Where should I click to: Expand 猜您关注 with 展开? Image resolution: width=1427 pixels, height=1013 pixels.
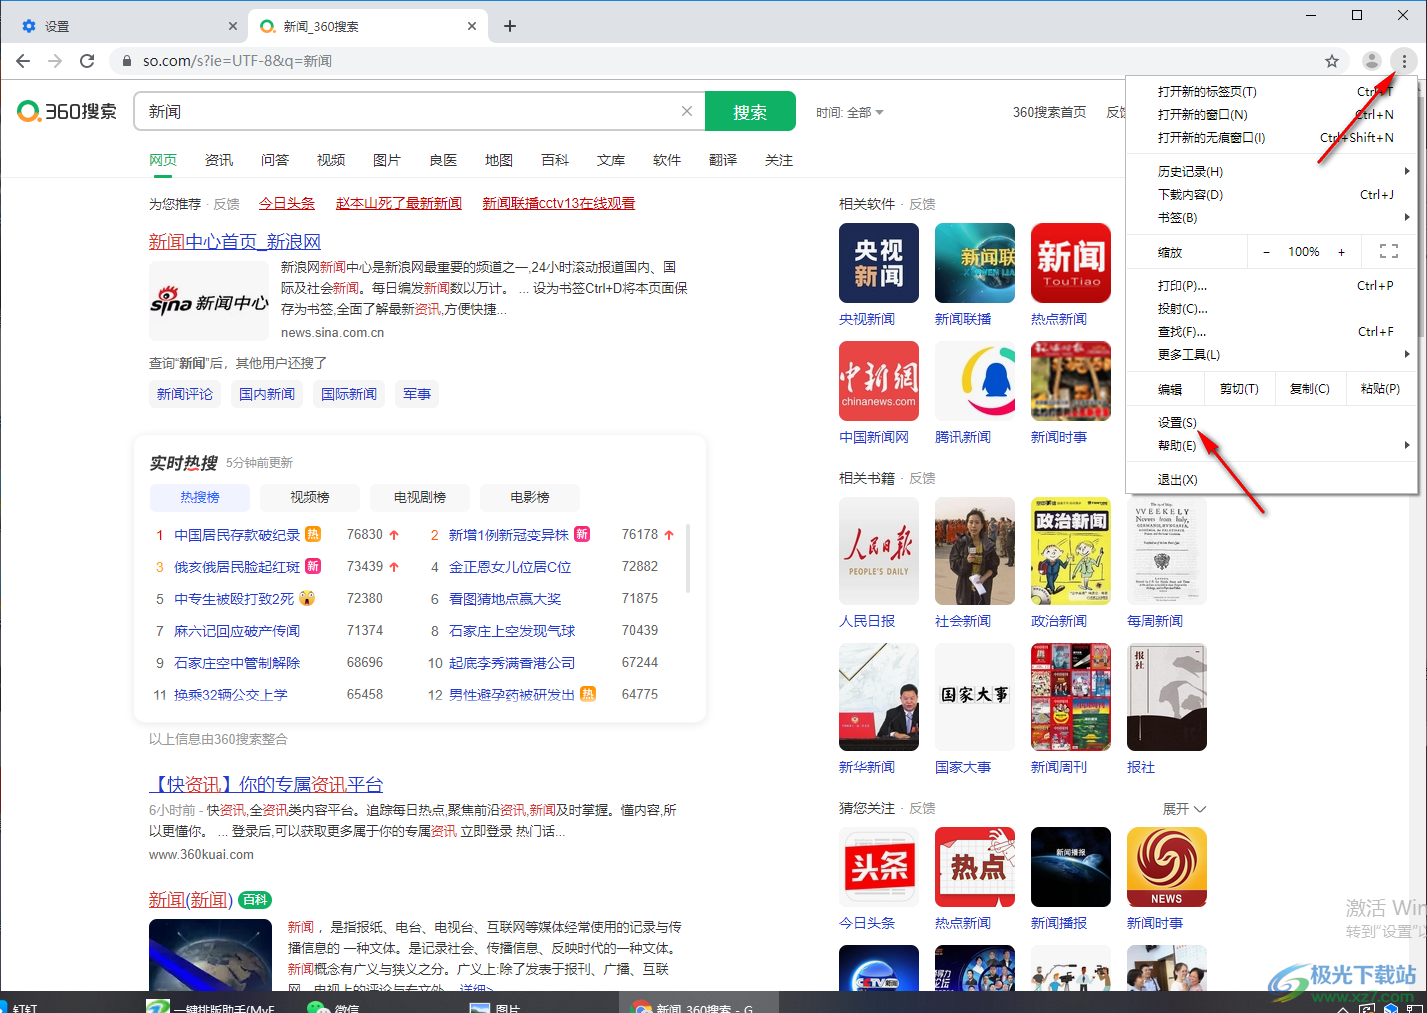1184,808
